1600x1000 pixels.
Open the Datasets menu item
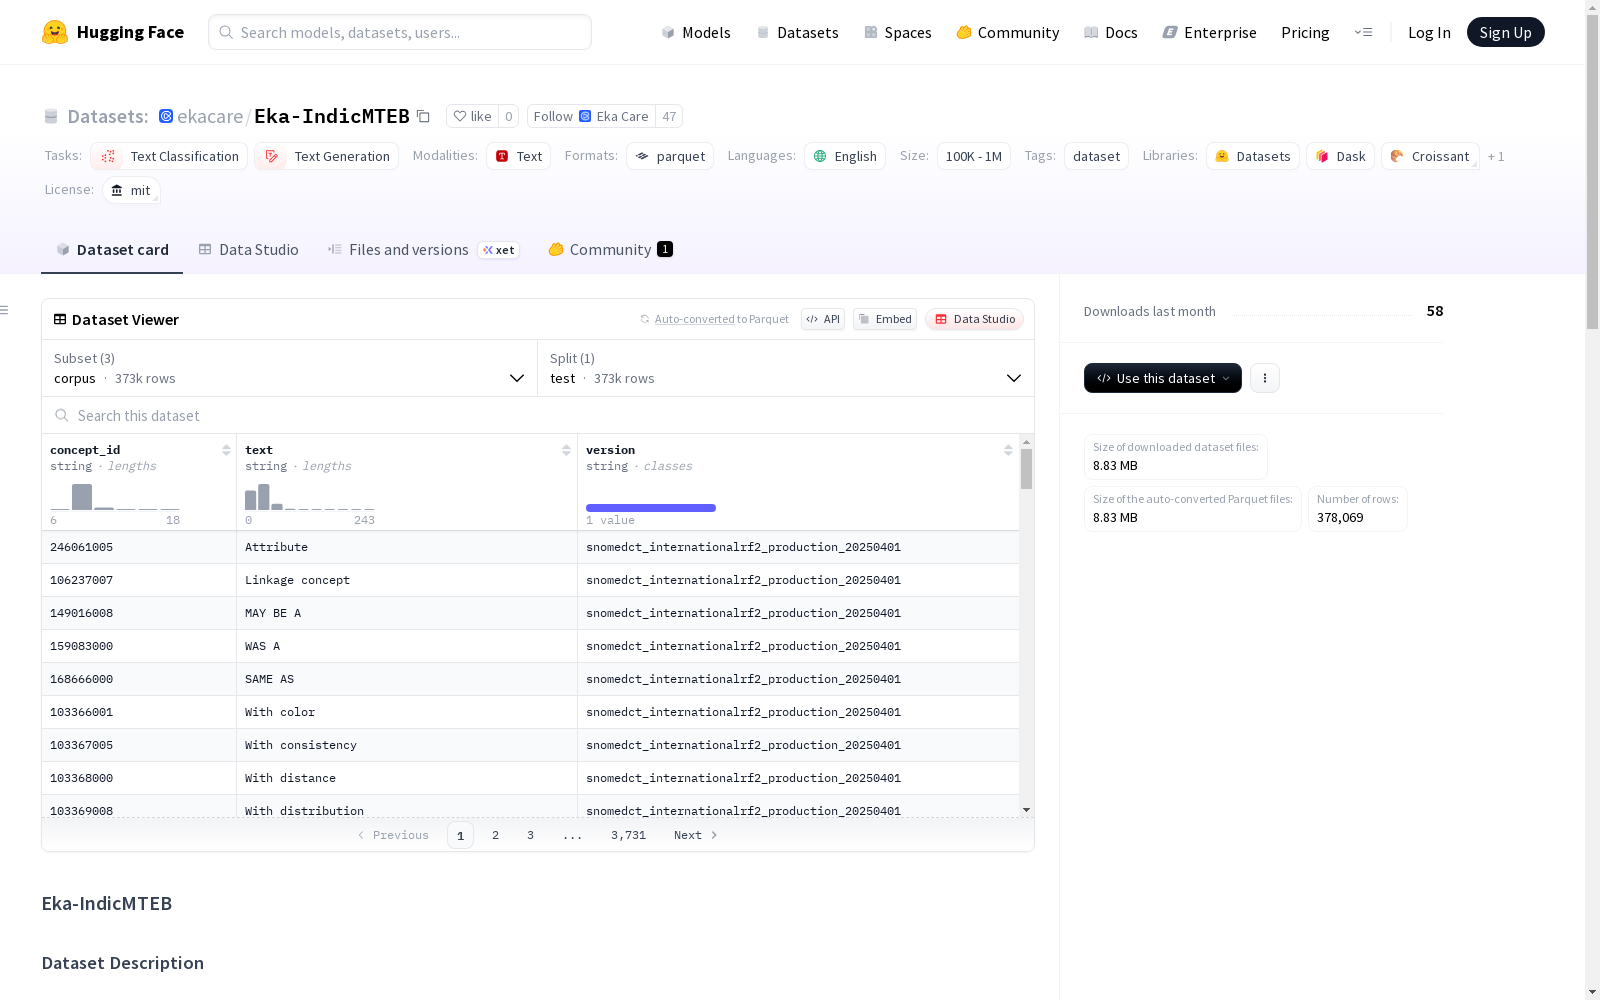797,32
